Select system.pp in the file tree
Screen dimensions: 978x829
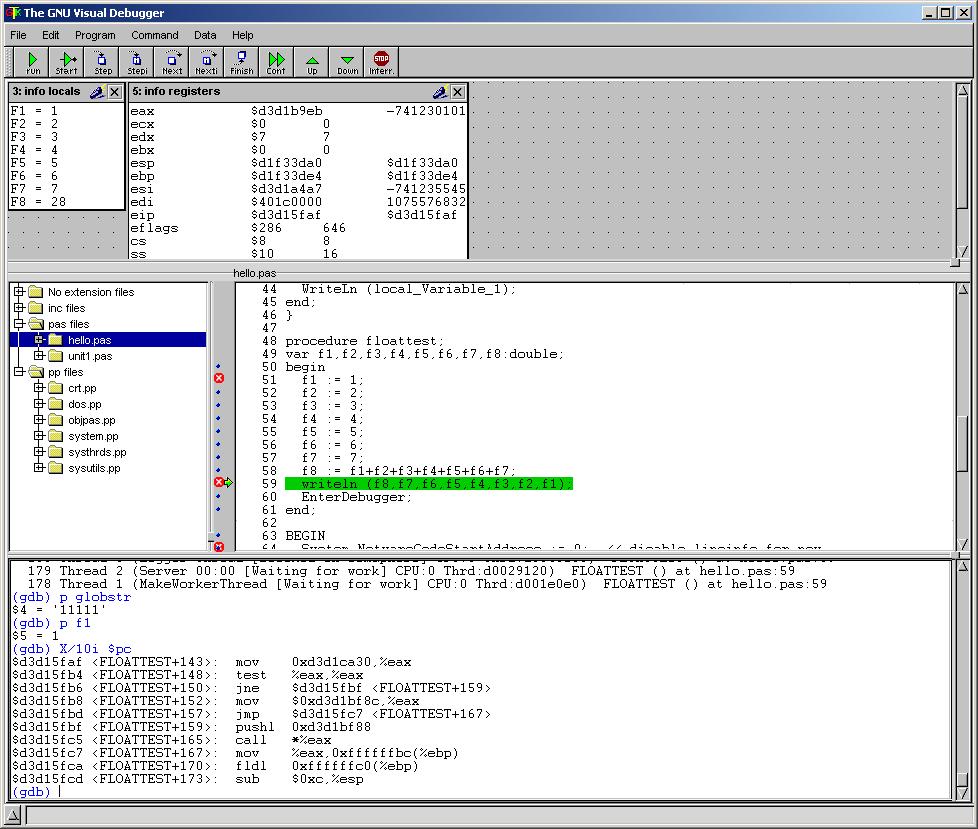(x=93, y=436)
